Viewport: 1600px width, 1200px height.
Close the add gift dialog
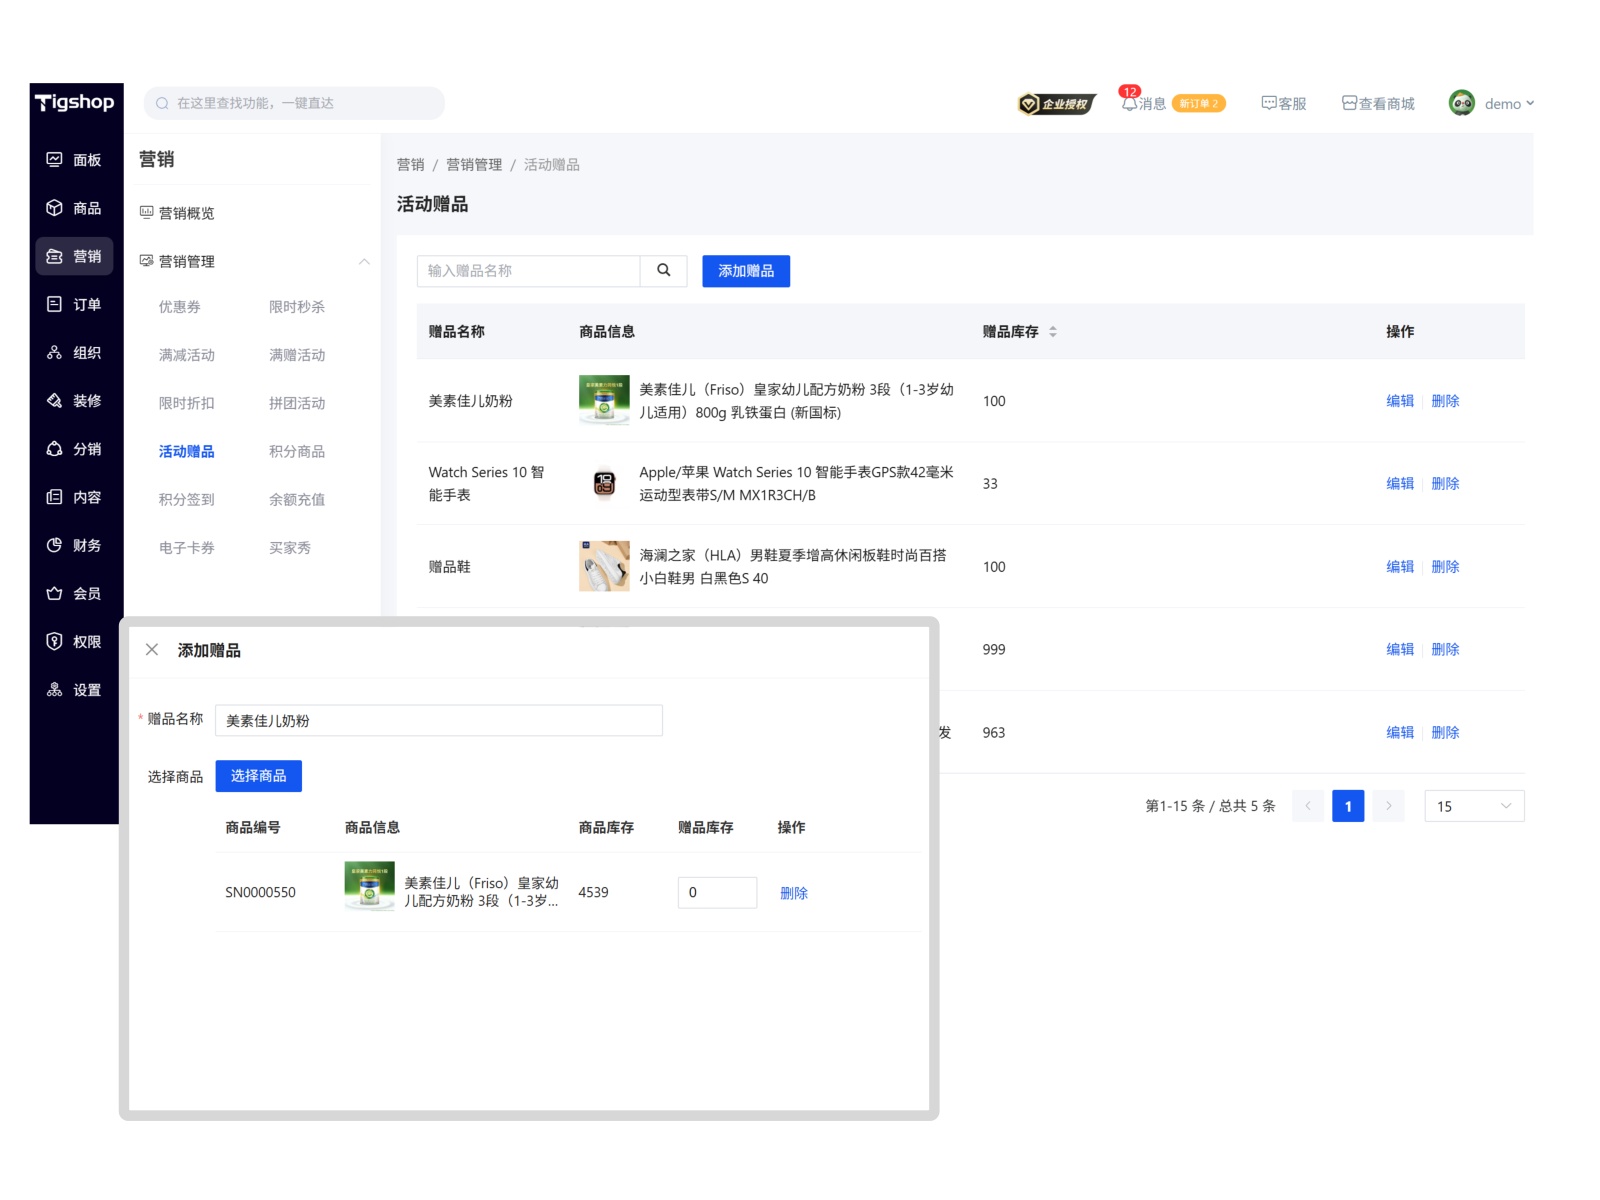(x=152, y=650)
